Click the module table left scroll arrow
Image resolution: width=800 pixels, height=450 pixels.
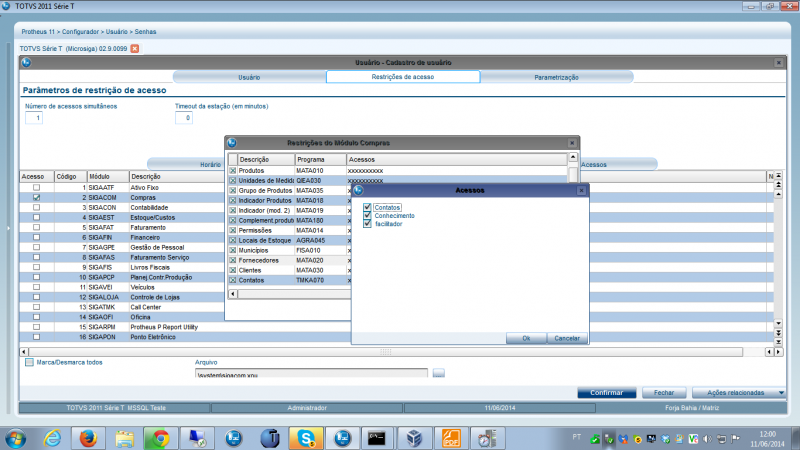pyautogui.click(x=24, y=352)
